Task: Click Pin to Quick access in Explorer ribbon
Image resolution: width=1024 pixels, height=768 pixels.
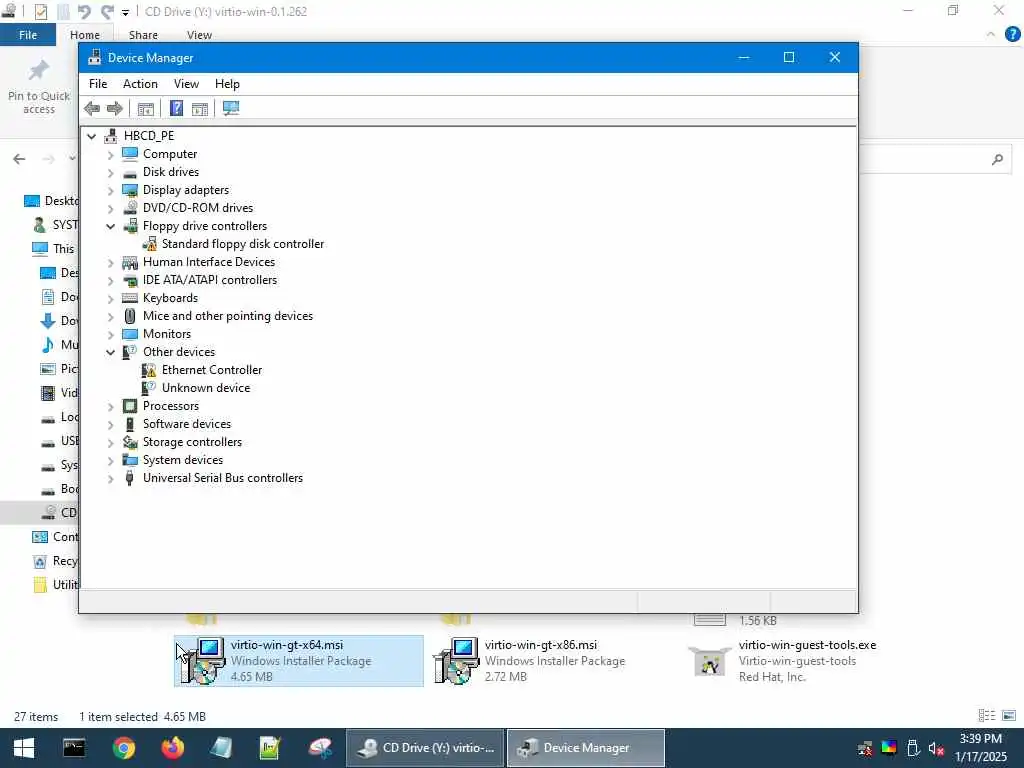Action: point(39,88)
